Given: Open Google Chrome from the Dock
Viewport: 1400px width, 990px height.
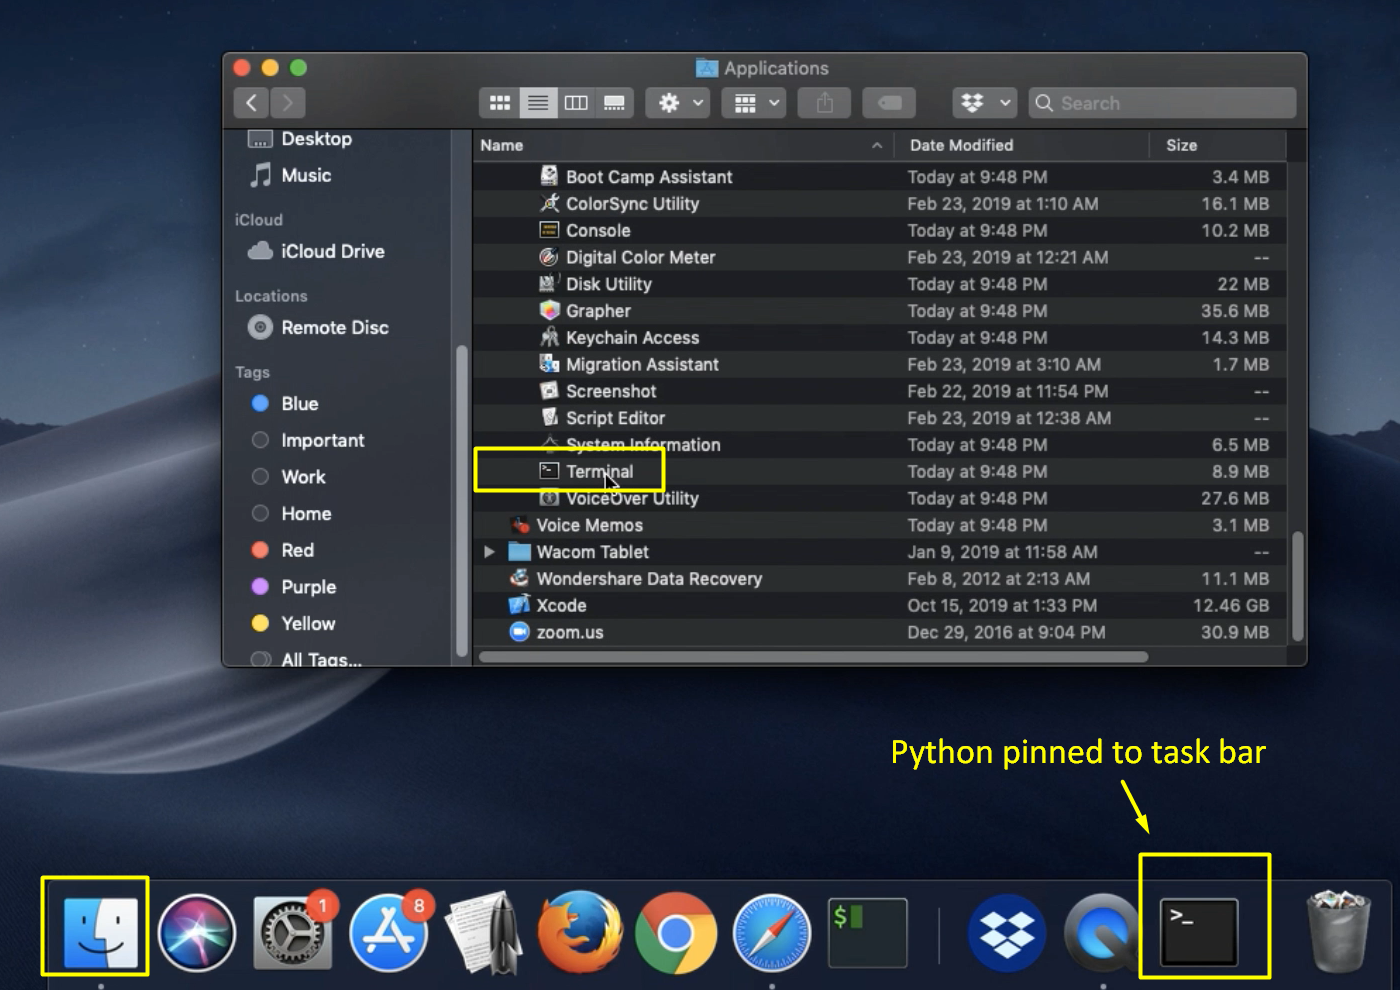Looking at the screenshot, I should [x=676, y=932].
